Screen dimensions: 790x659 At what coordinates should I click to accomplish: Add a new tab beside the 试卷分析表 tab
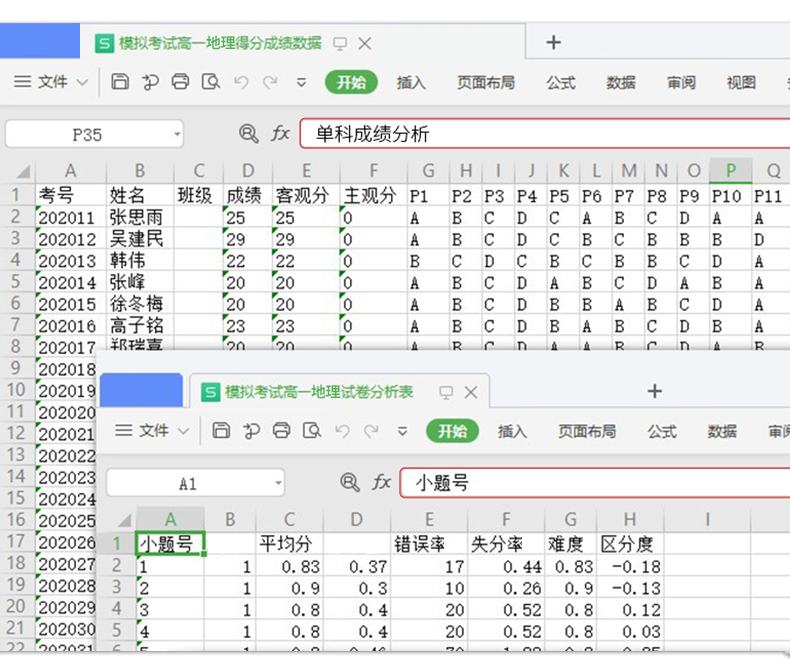(x=654, y=391)
